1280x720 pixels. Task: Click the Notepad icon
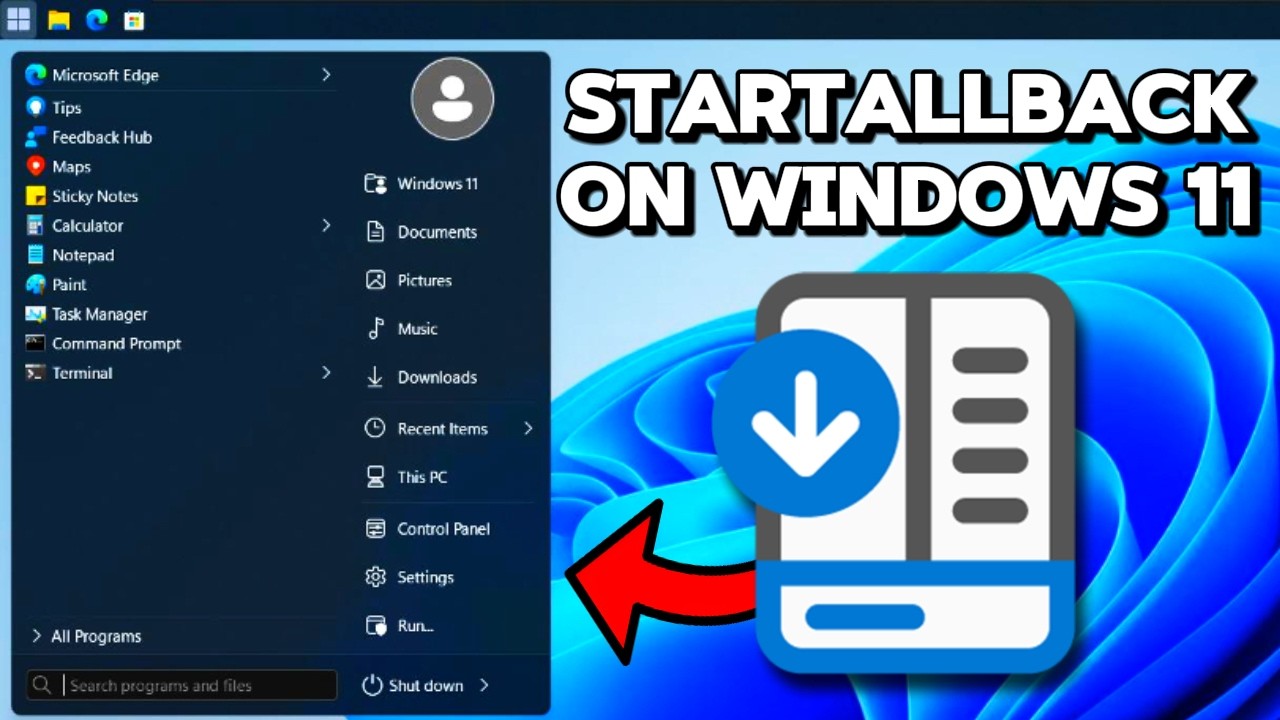pyautogui.click(x=36, y=255)
